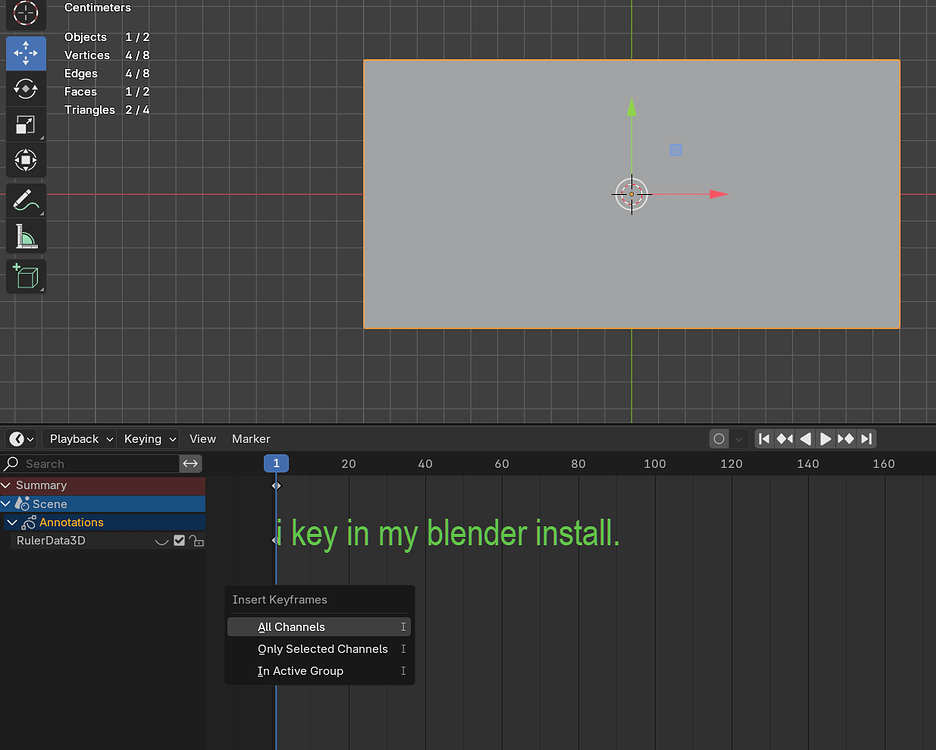The image size is (936, 750).
Task: Play the animation in reverse
Action: coord(805,439)
